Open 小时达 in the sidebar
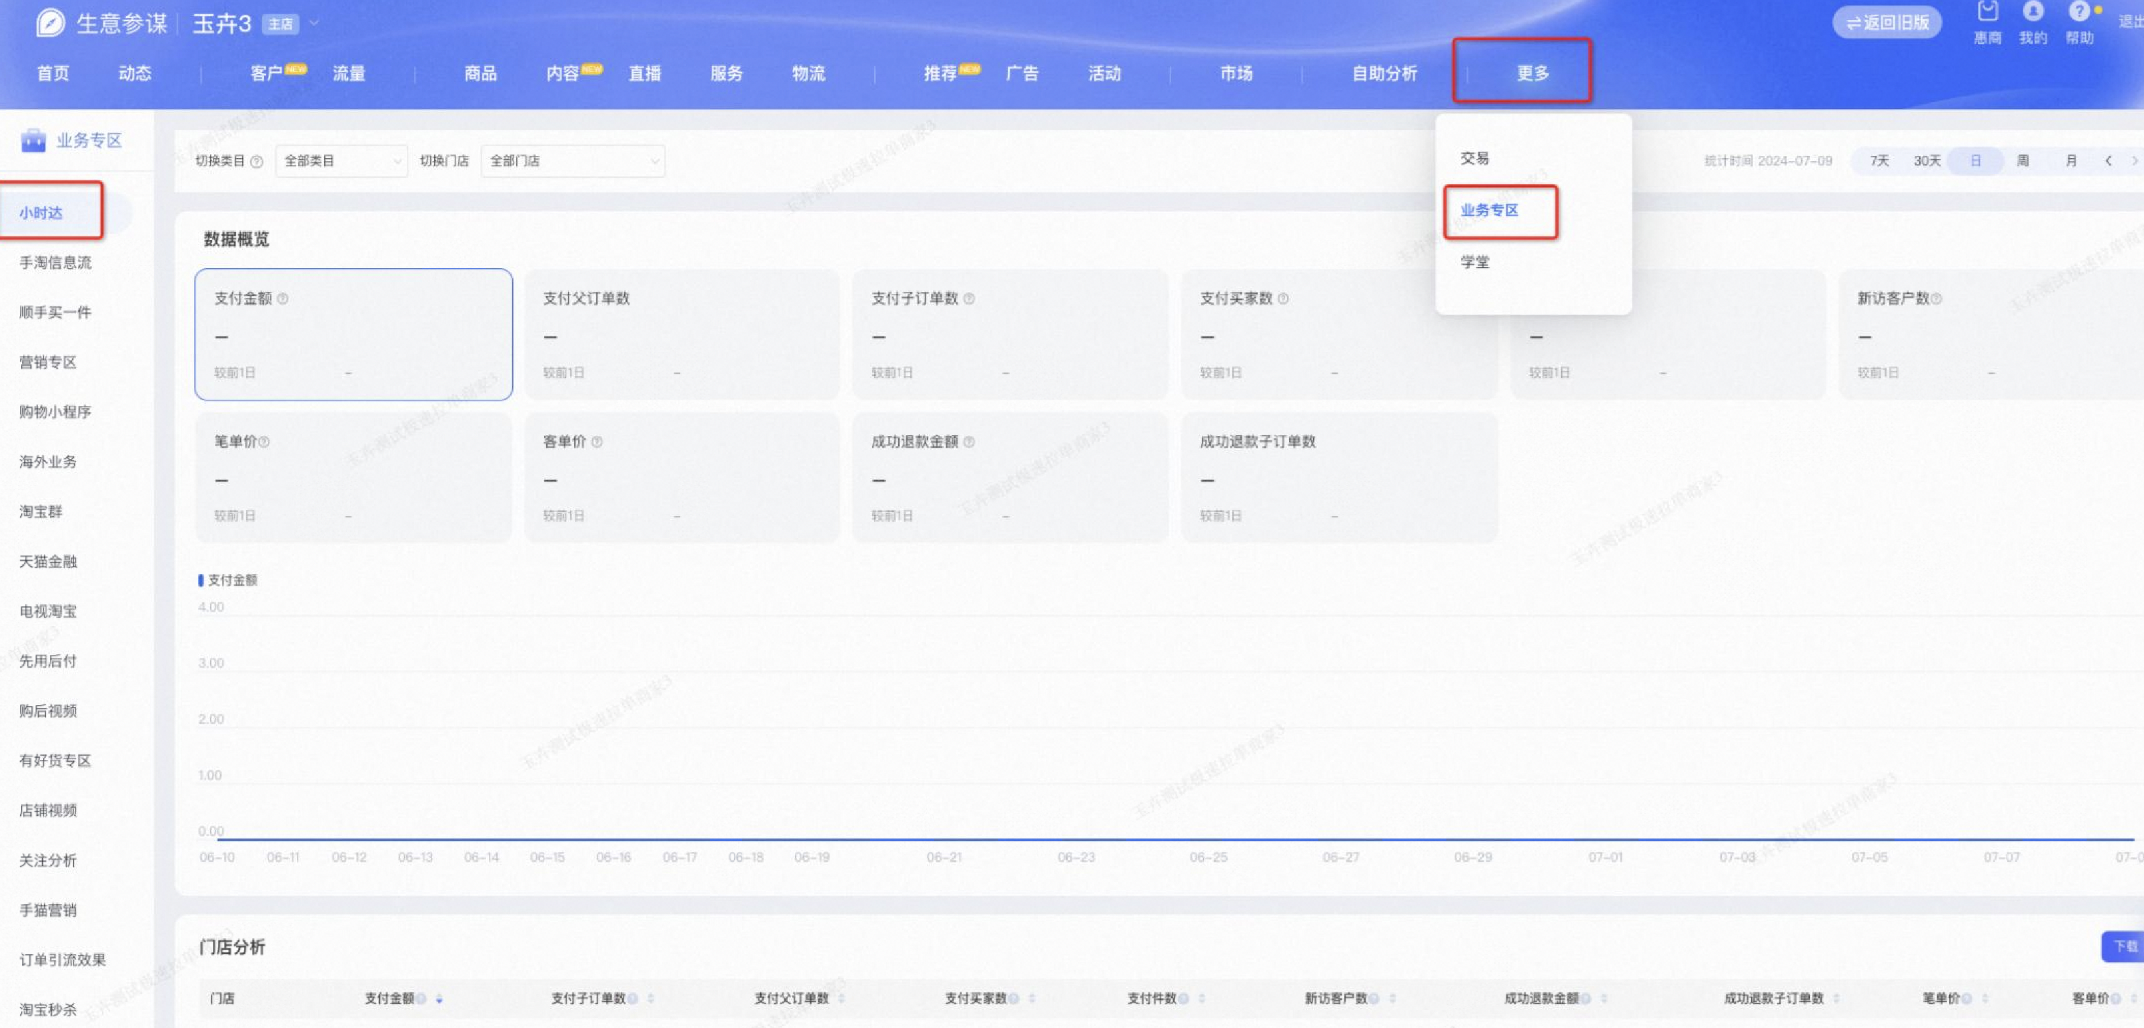 click(x=41, y=213)
